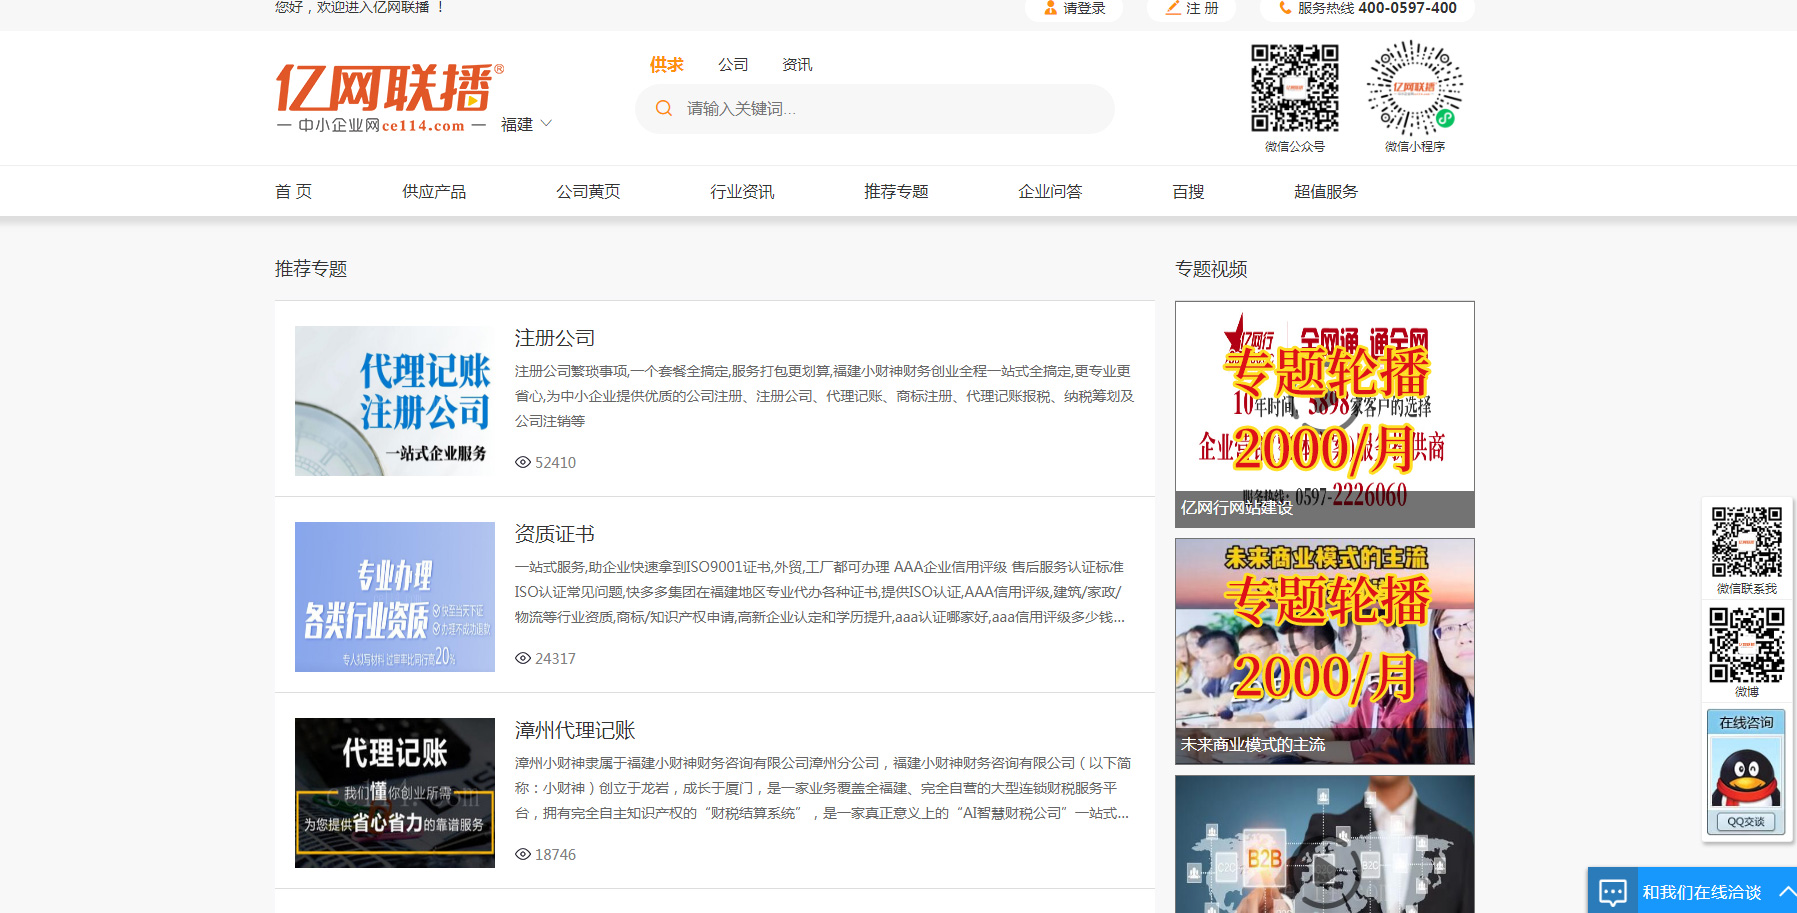Select the 供求 search type

pyautogui.click(x=666, y=65)
